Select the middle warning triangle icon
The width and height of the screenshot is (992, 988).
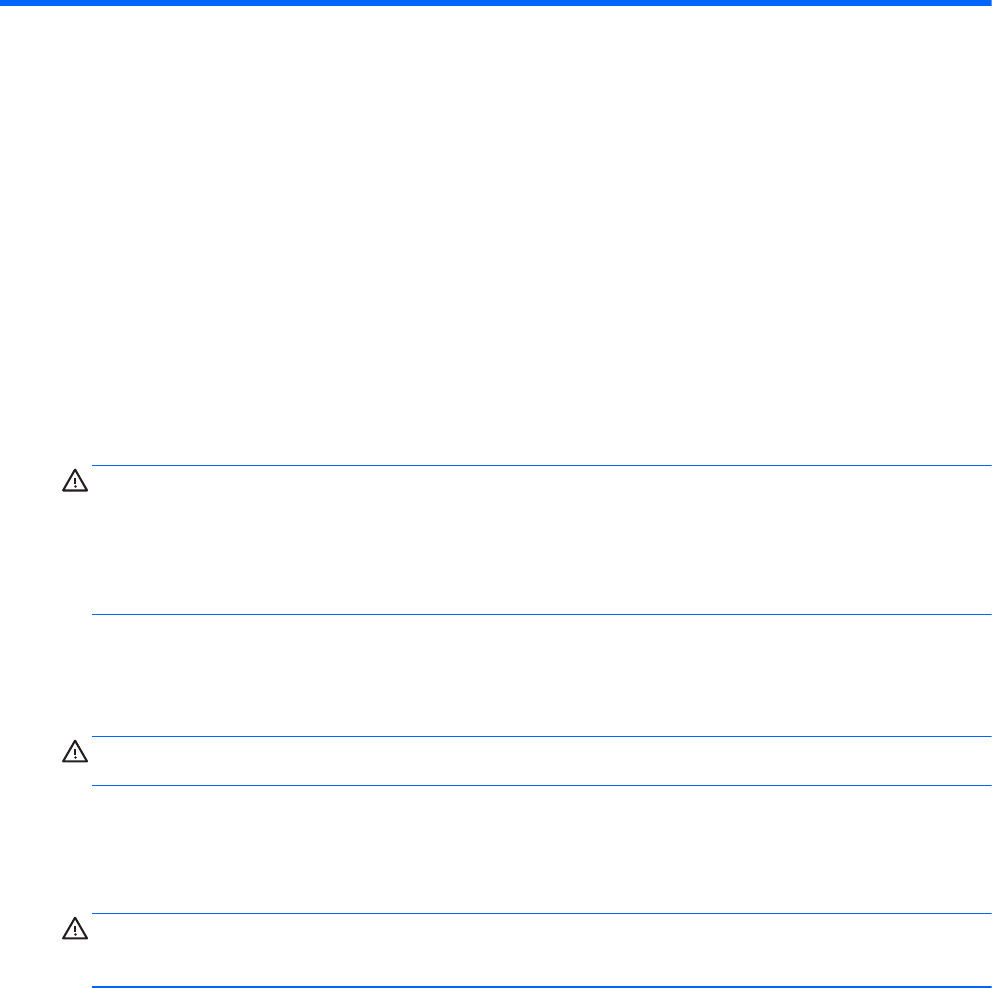(x=75, y=751)
